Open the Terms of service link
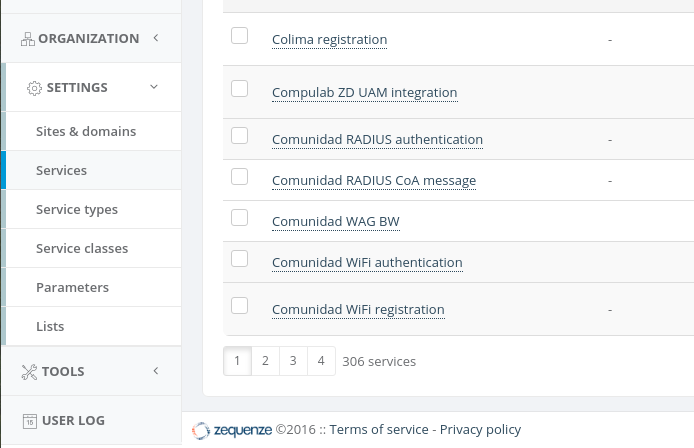 click(379, 430)
